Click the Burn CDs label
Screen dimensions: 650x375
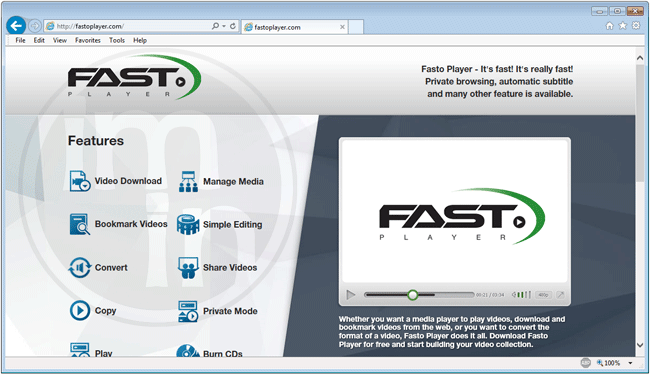223,354
